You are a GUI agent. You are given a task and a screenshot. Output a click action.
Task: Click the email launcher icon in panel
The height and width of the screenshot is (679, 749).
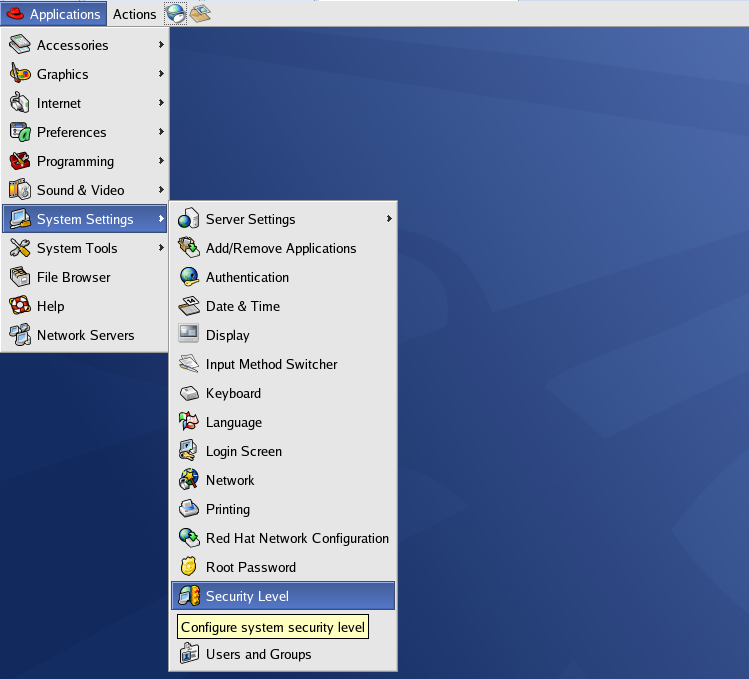(x=200, y=13)
